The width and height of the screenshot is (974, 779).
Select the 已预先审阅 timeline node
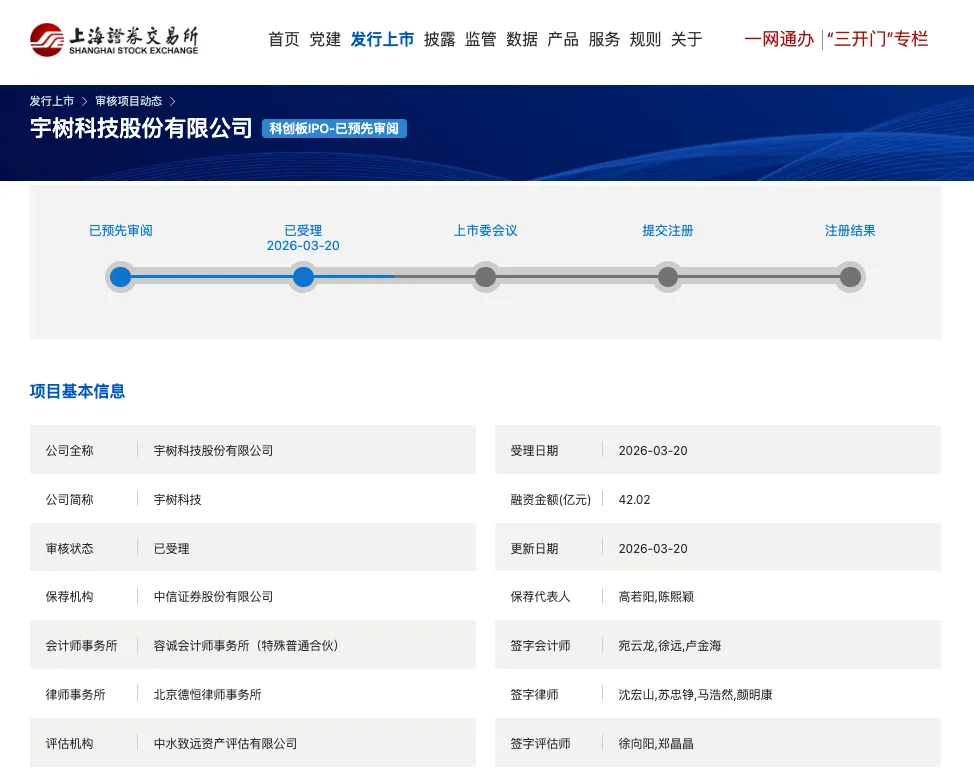click(x=120, y=277)
